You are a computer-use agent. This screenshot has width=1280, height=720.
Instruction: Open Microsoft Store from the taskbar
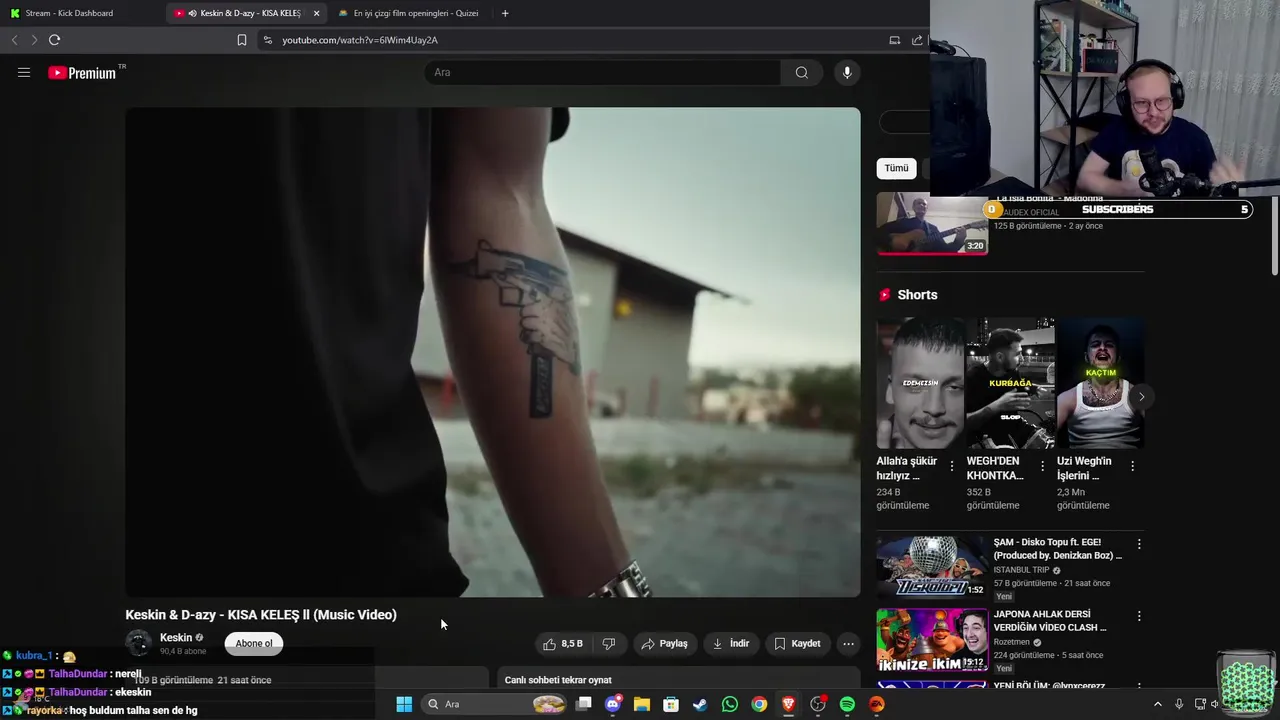click(x=671, y=704)
